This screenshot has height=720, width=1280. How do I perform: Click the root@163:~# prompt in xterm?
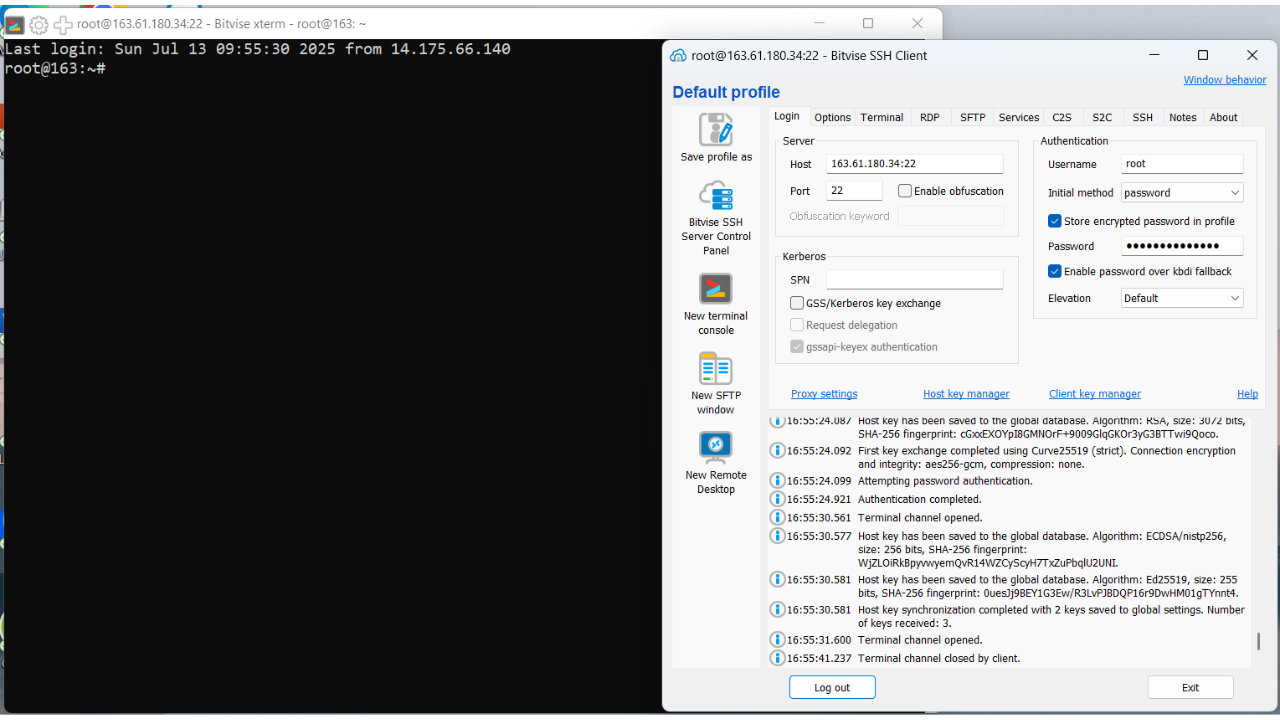55,68
